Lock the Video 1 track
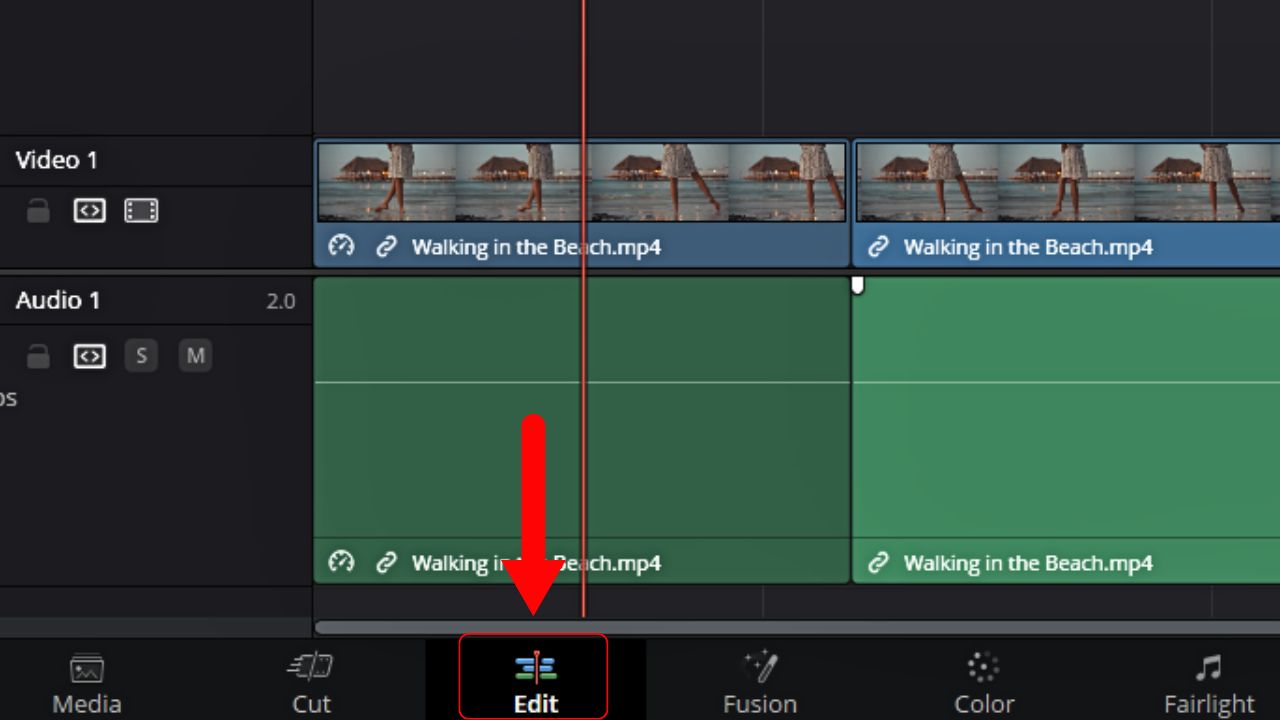Image resolution: width=1280 pixels, height=720 pixels. [x=37, y=210]
